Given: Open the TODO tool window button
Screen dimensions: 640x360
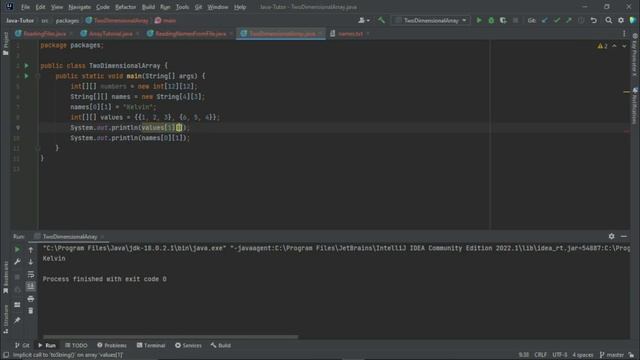Looking at the screenshot, I should (76, 345).
